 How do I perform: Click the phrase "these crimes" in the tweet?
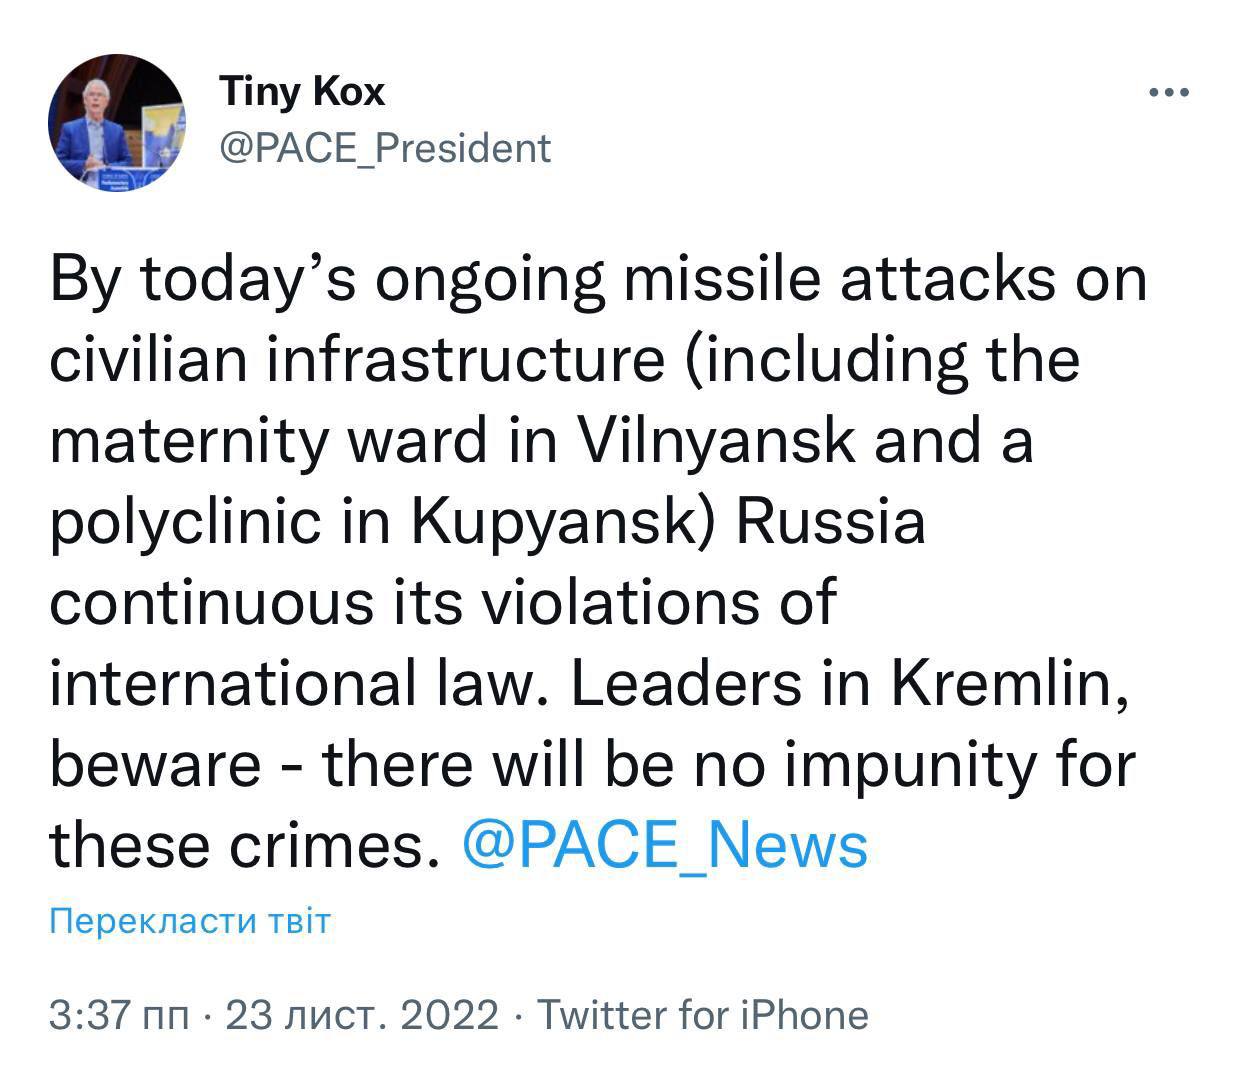(x=245, y=845)
